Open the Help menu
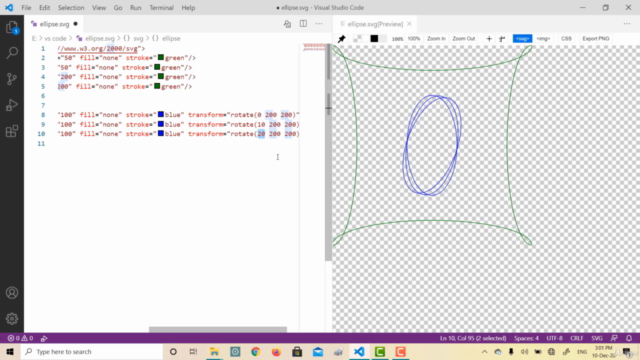640x360 pixels. pyautogui.click(x=188, y=7)
